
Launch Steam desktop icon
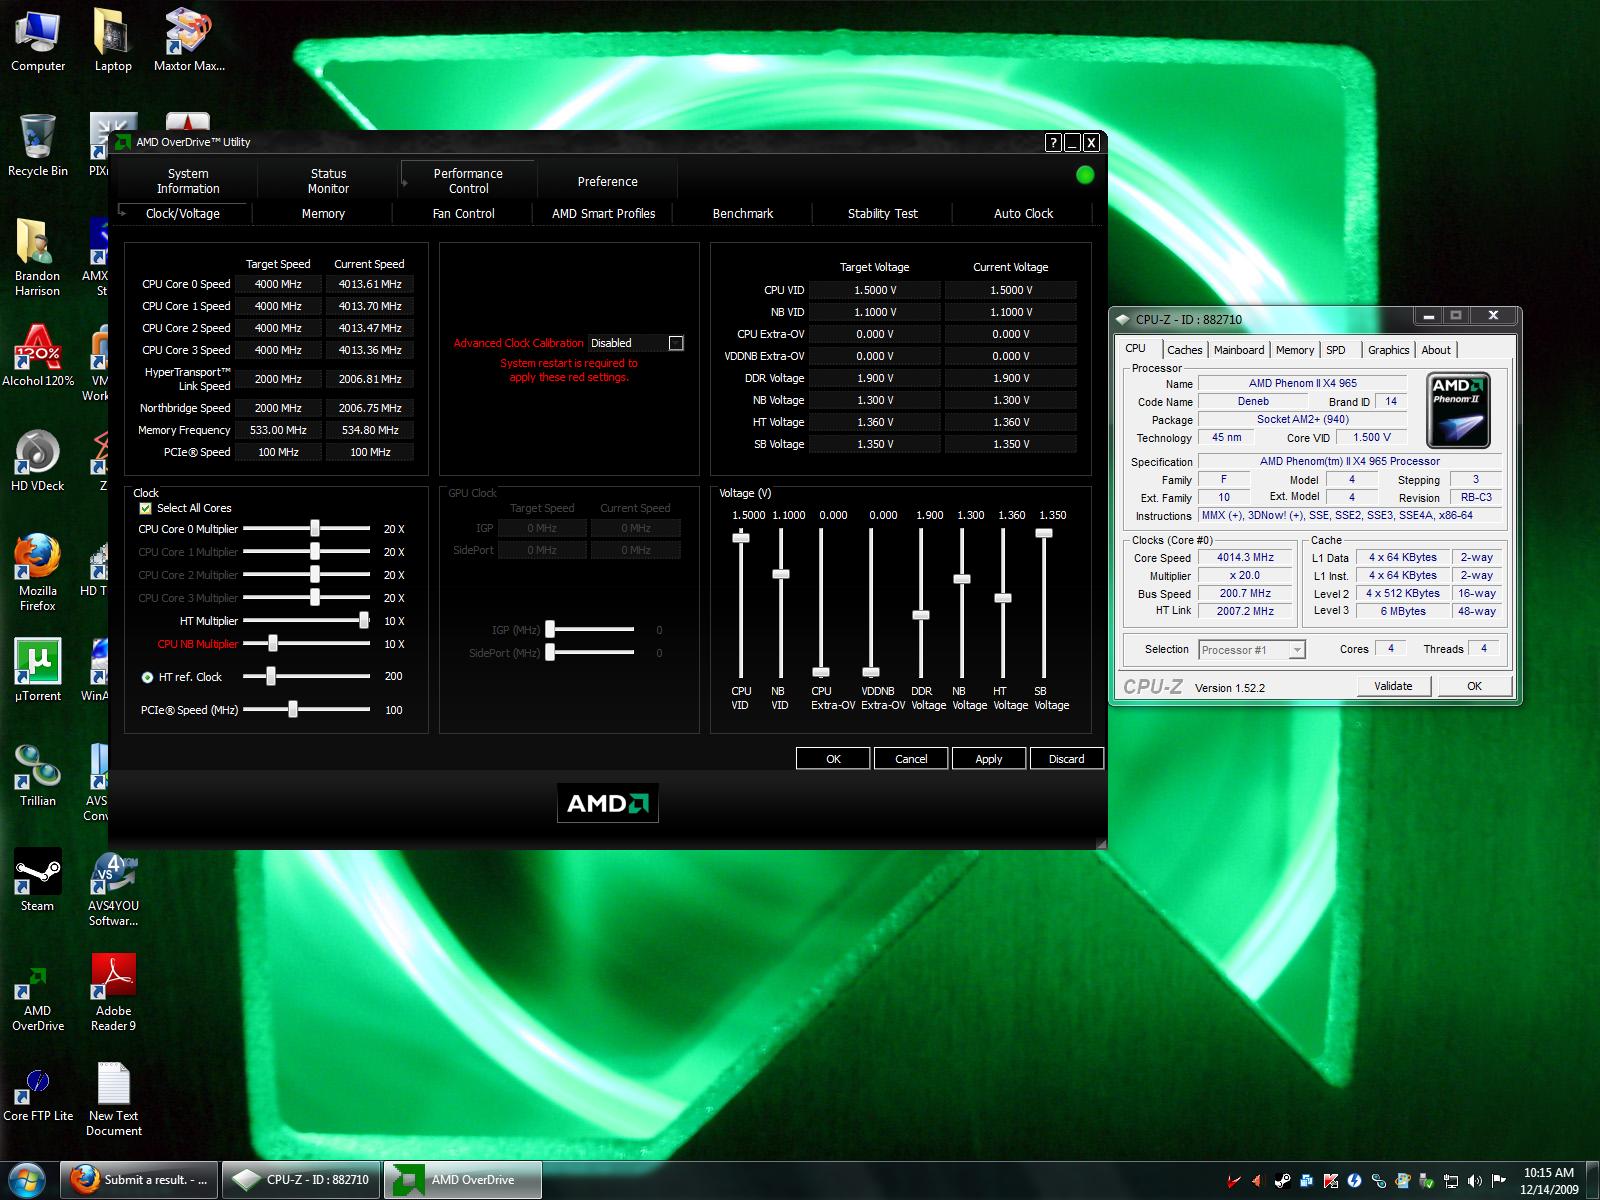(38, 880)
